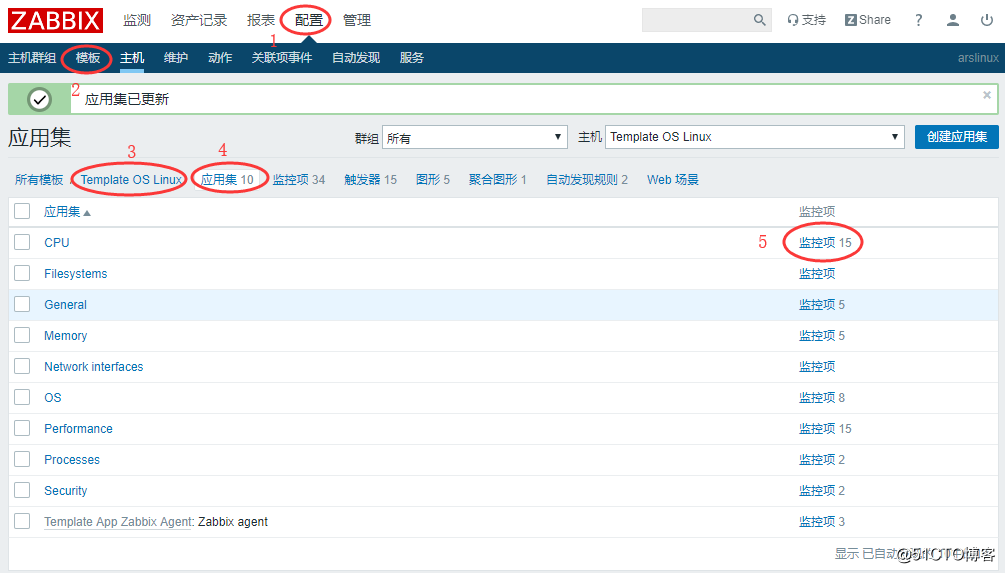Open 监控项 3 link for Zabbix agent
The height and width of the screenshot is (573, 1005).
click(x=822, y=522)
